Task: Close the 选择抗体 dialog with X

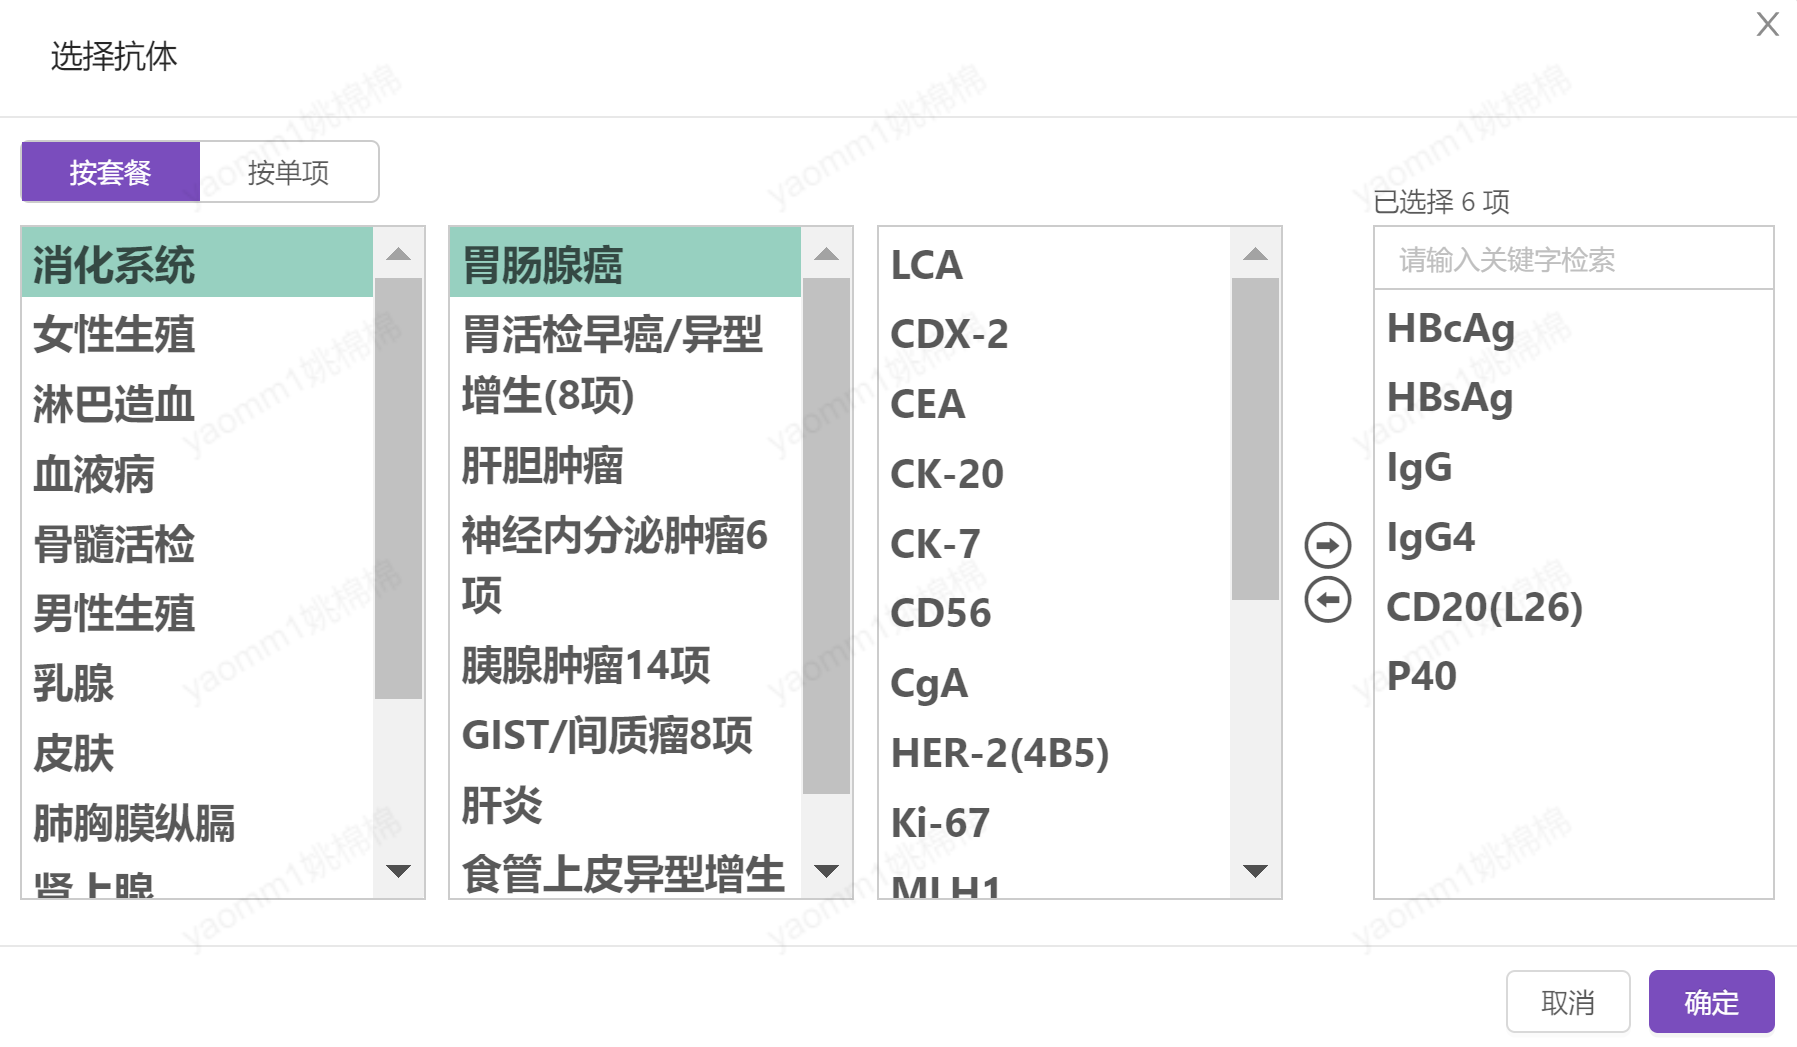Action: (1767, 24)
